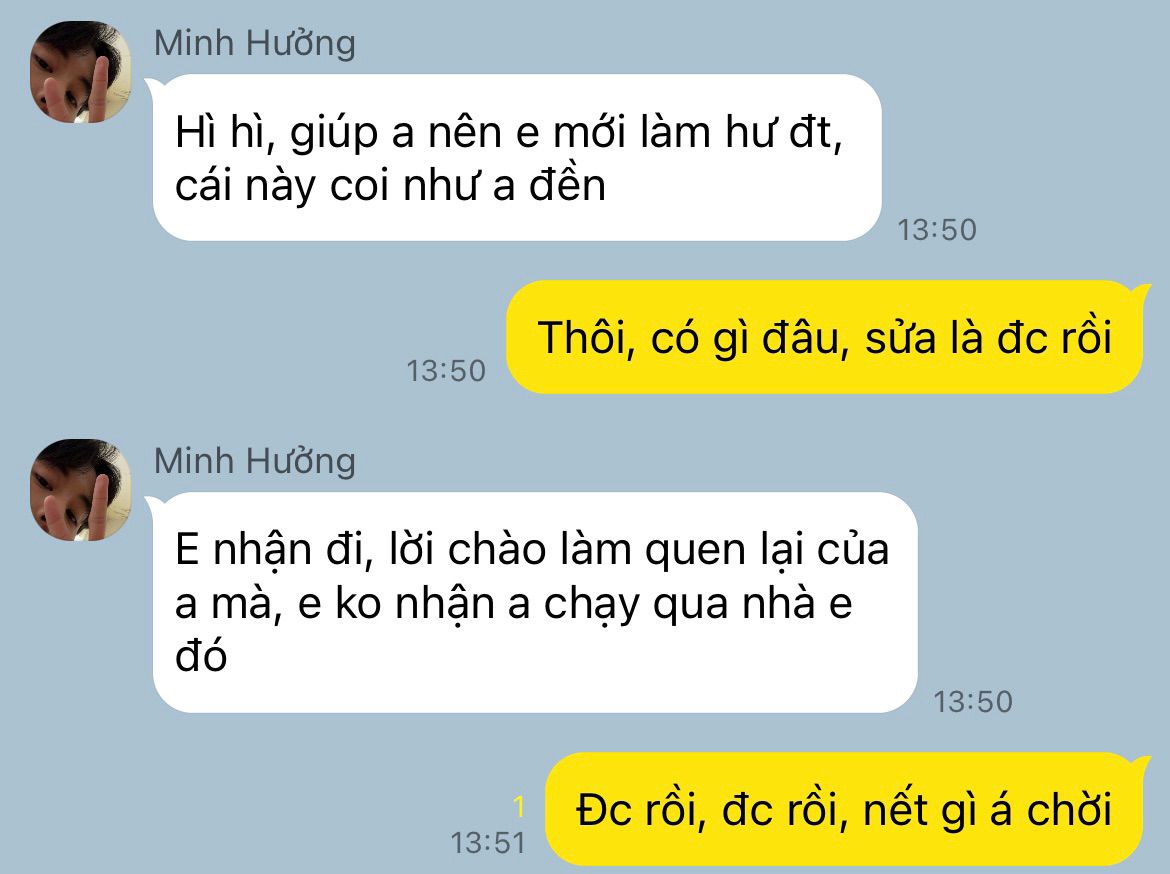The image size is (1170, 874).
Task: Click the text line "cái này coi như a đền"
Action: click(x=390, y=186)
